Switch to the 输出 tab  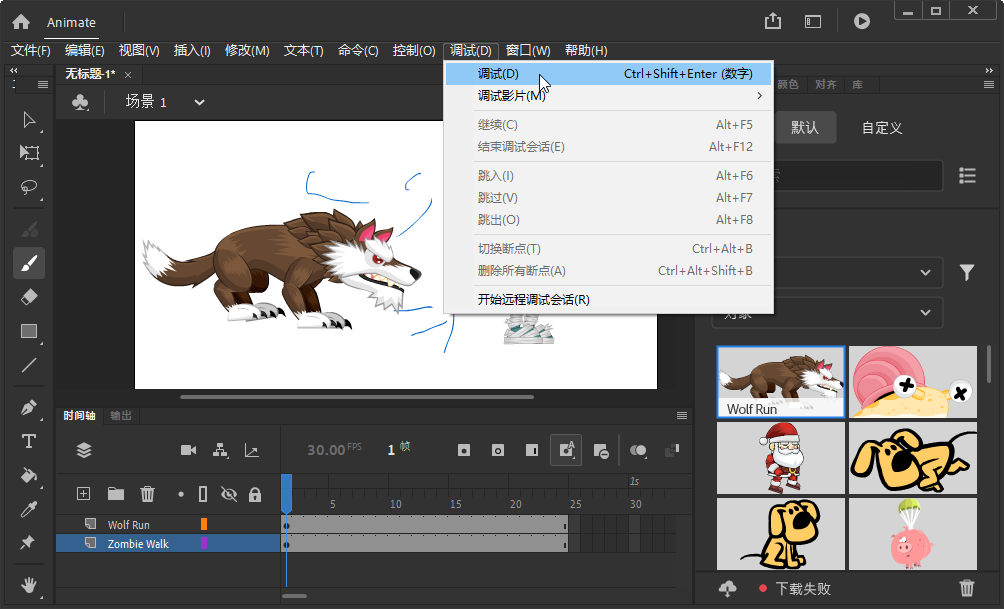120,415
